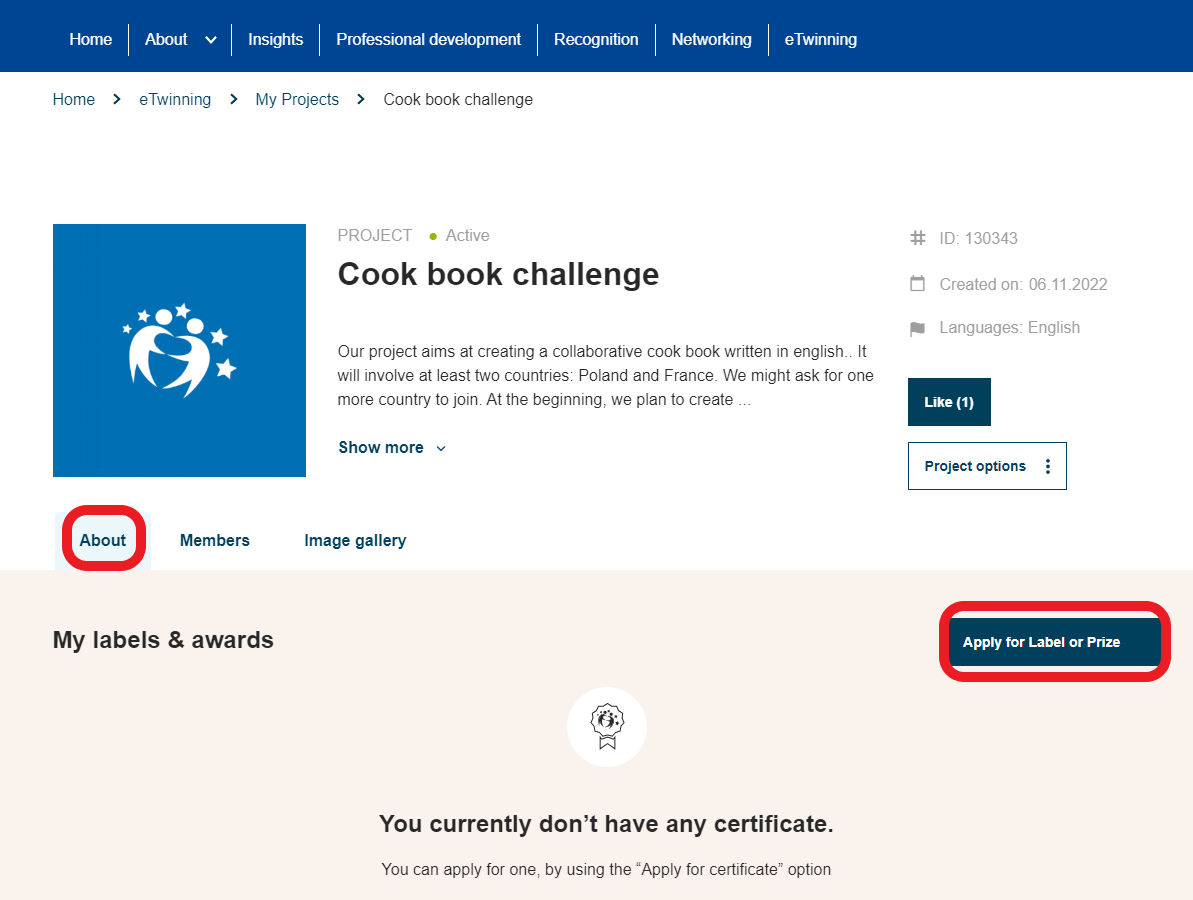Click the flag icon beside Languages
Screen dimensions: 1193x900
[x=917, y=328]
